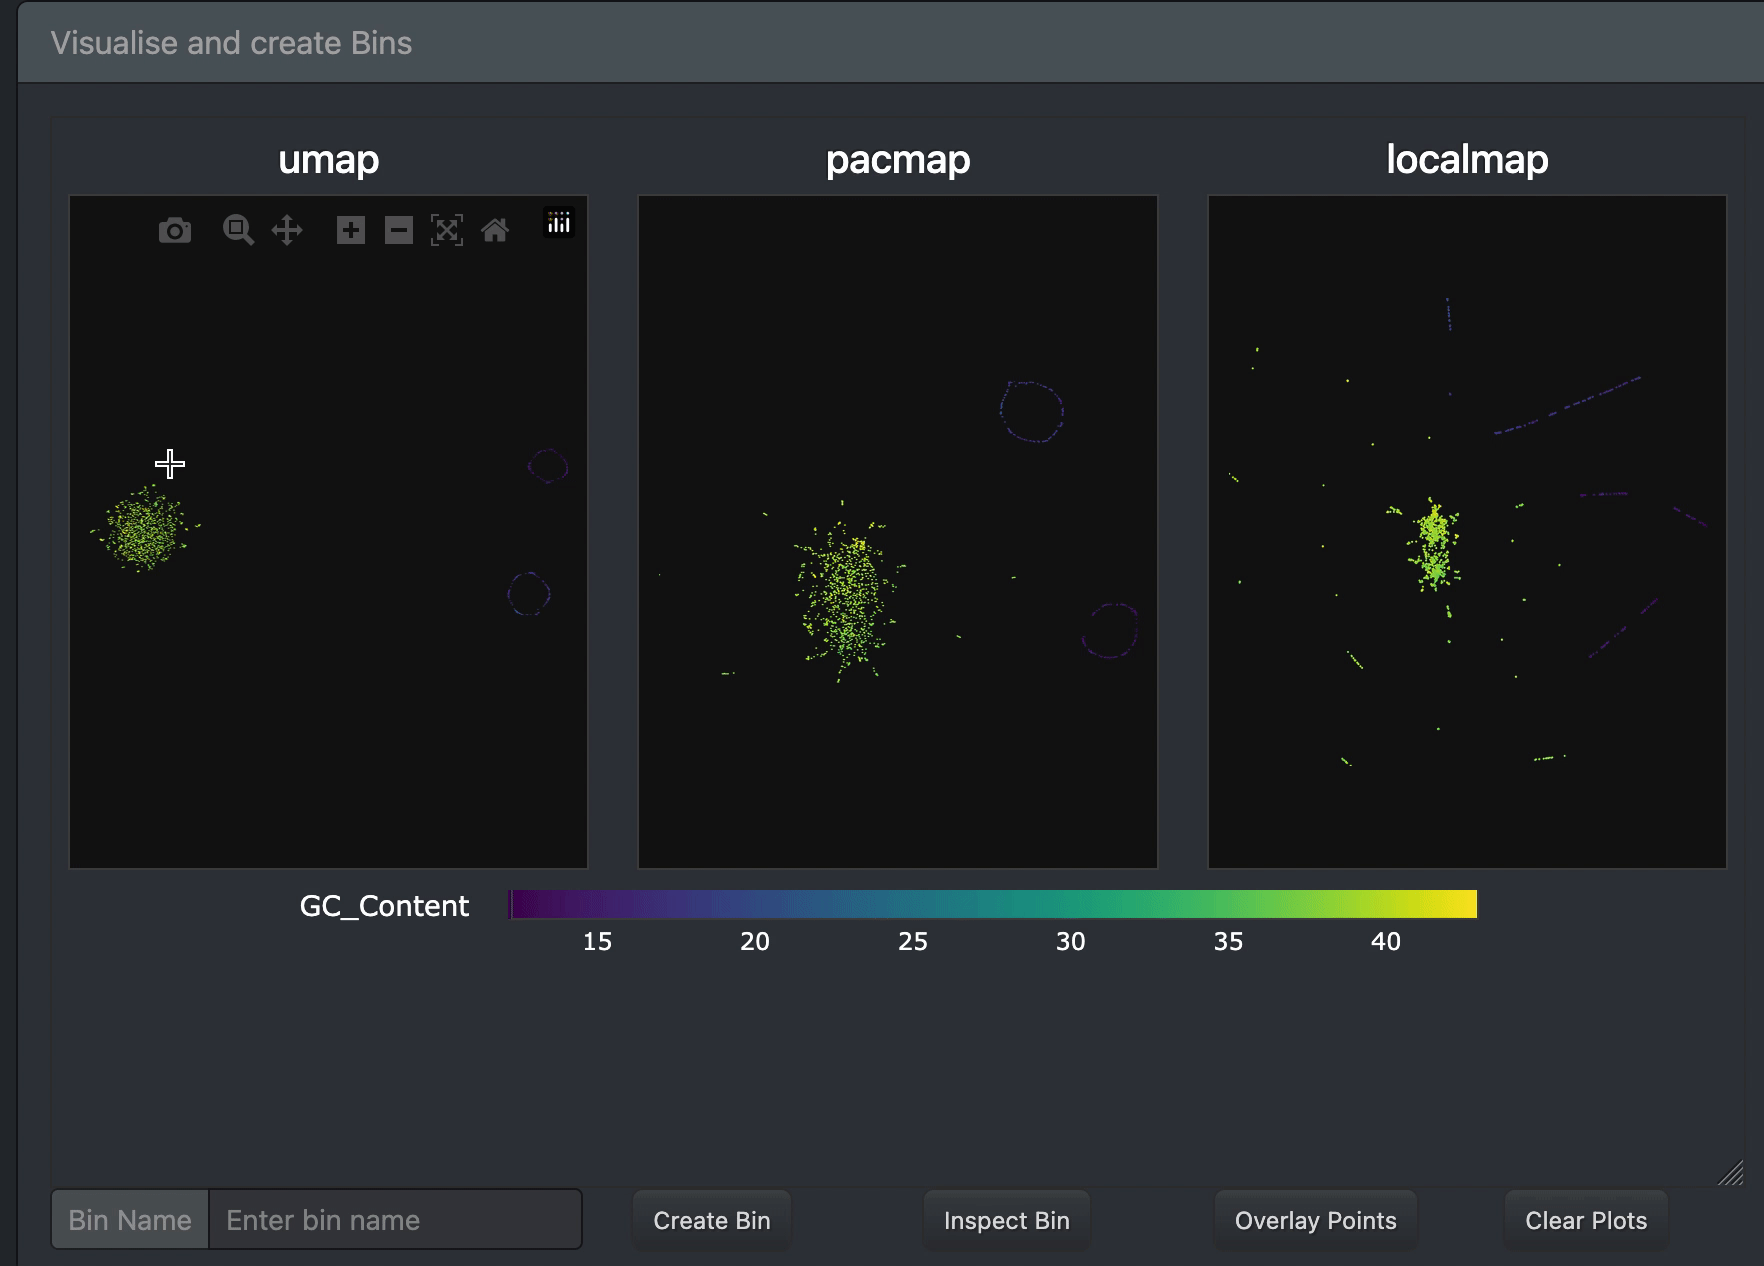The height and width of the screenshot is (1266, 1764).
Task: Click the green cluster in umap plot
Action: point(146,531)
